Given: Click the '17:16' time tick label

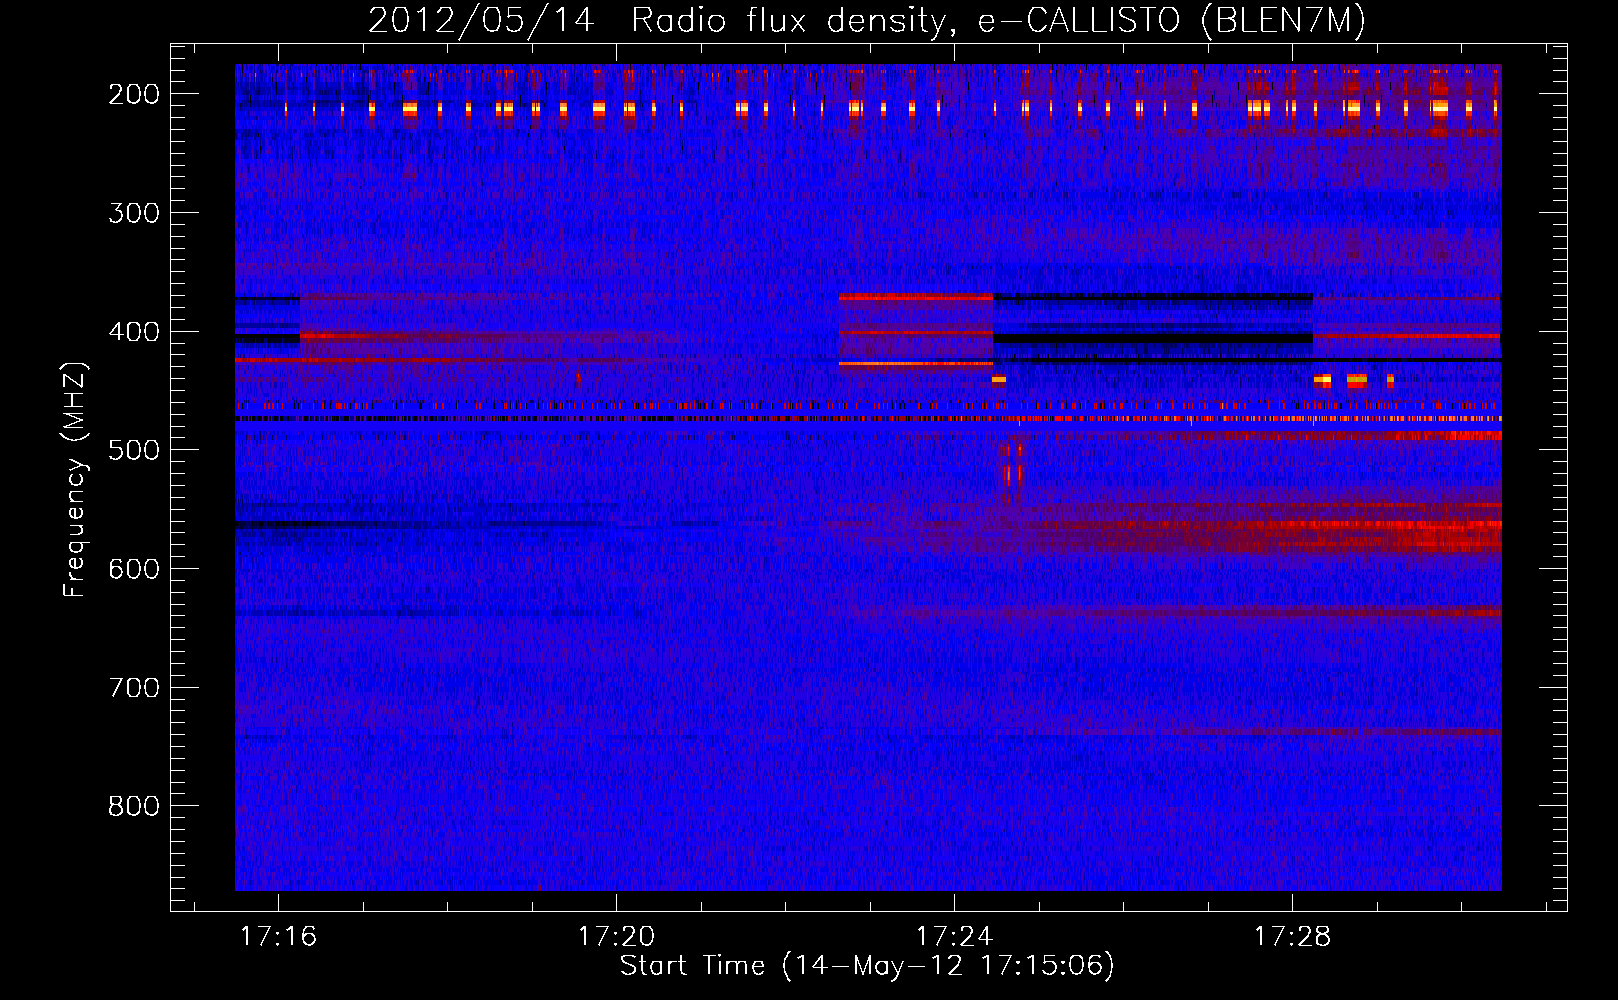Looking at the screenshot, I should pos(279,936).
